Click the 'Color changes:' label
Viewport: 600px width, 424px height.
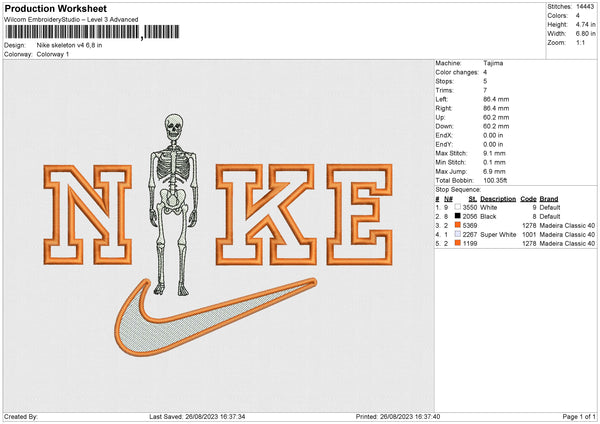457,72
